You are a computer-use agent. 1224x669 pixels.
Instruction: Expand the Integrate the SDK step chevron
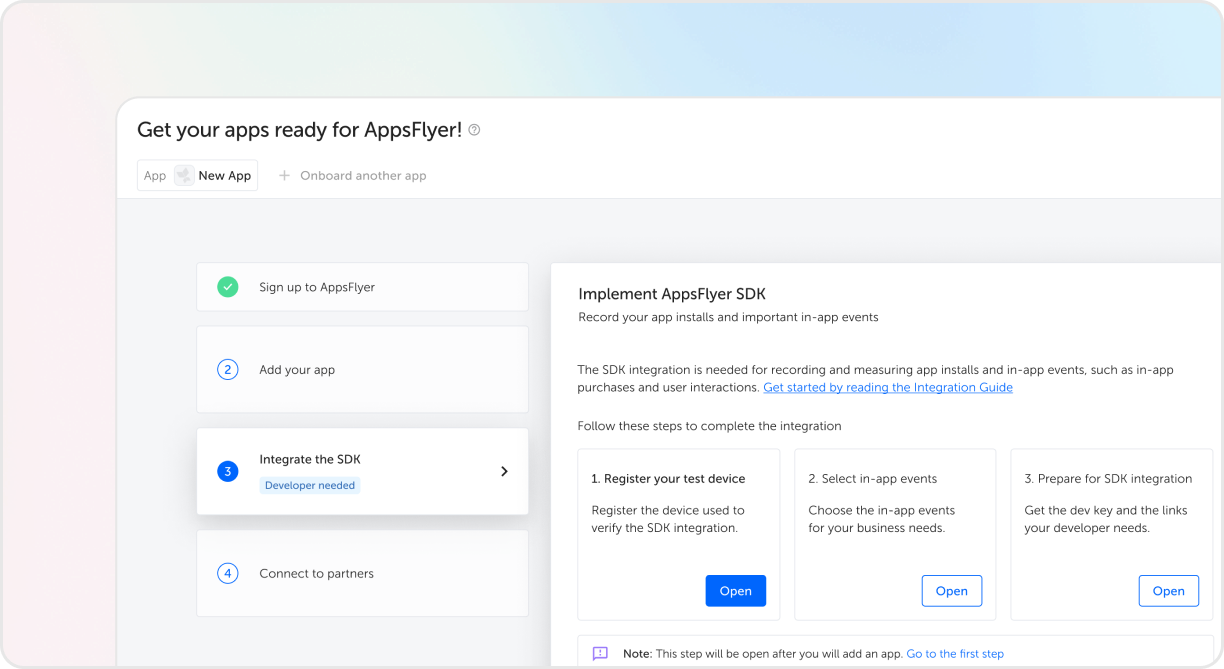[504, 471]
